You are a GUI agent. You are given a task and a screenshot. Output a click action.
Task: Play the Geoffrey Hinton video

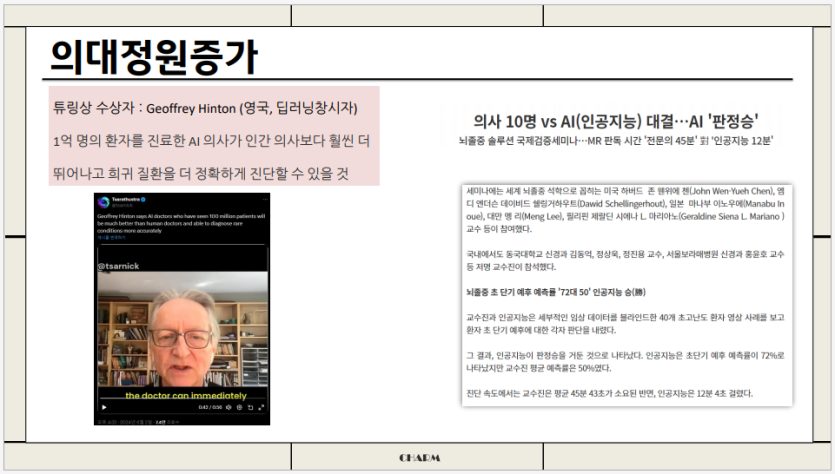[x=104, y=407]
